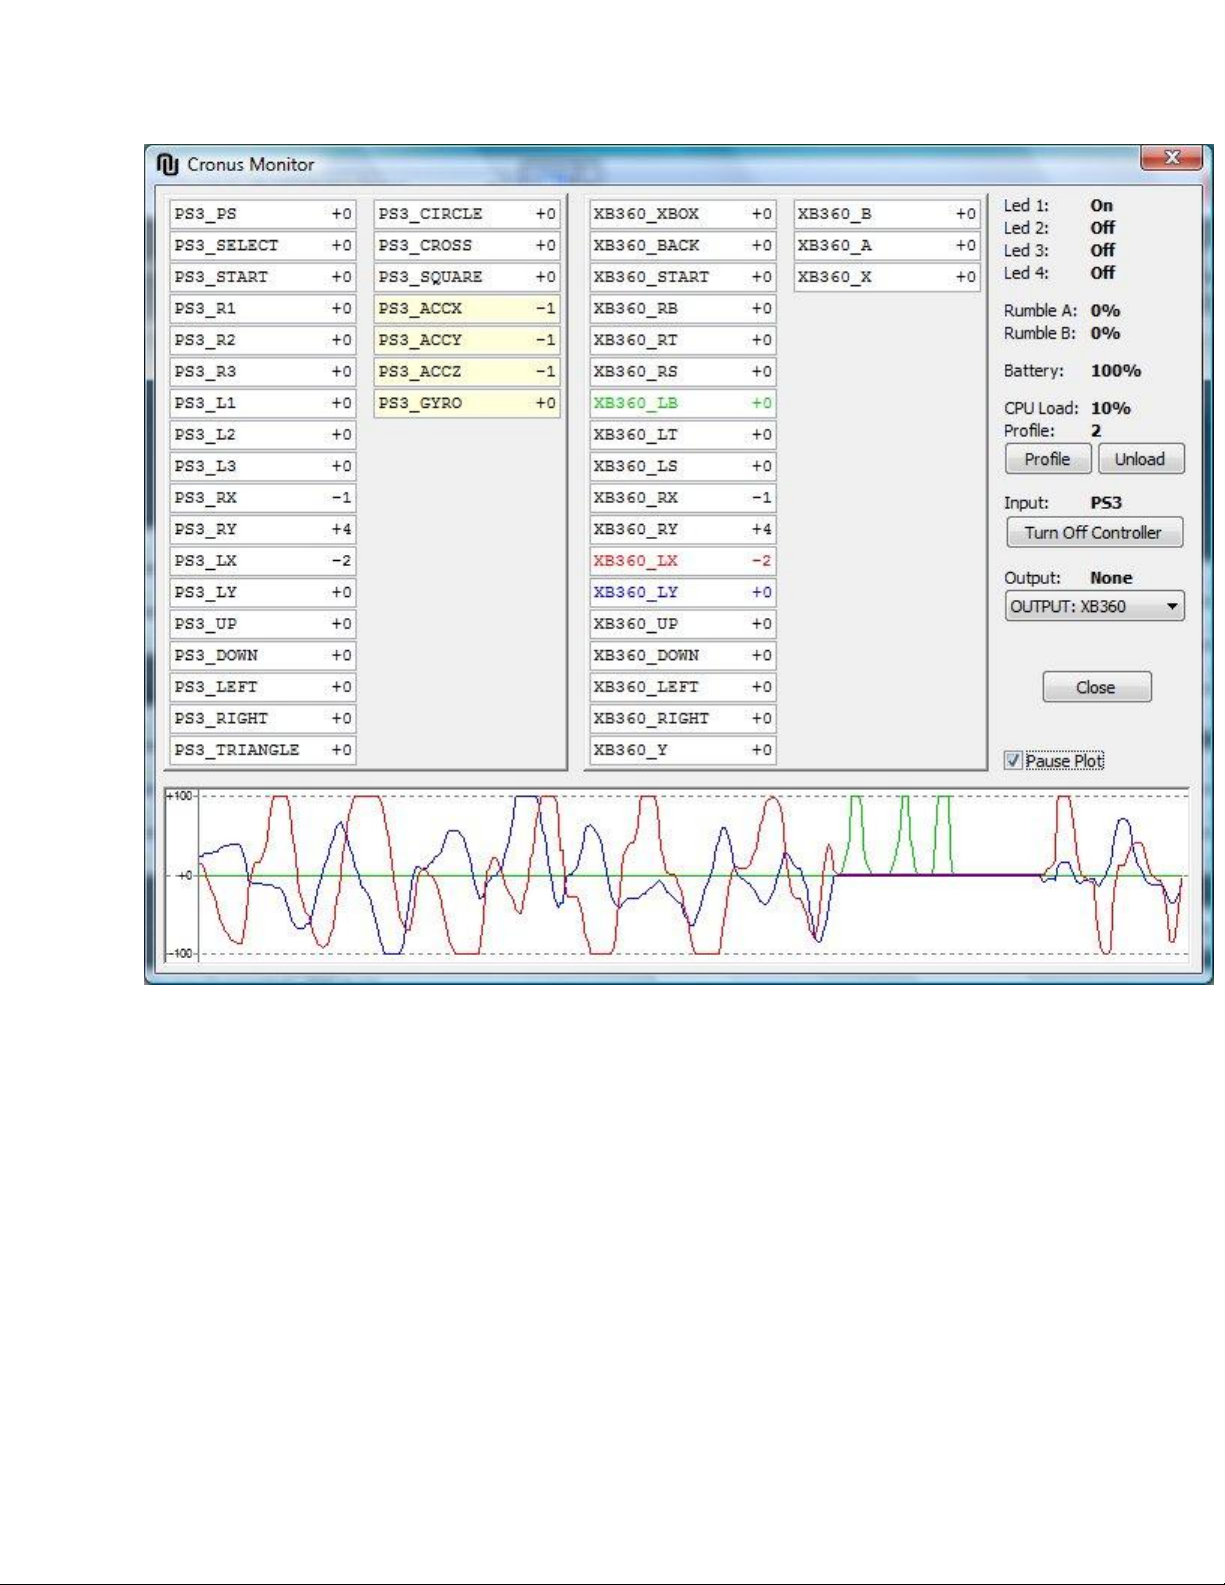
Task: Click the PS3_LY value row
Action: [x=263, y=592]
